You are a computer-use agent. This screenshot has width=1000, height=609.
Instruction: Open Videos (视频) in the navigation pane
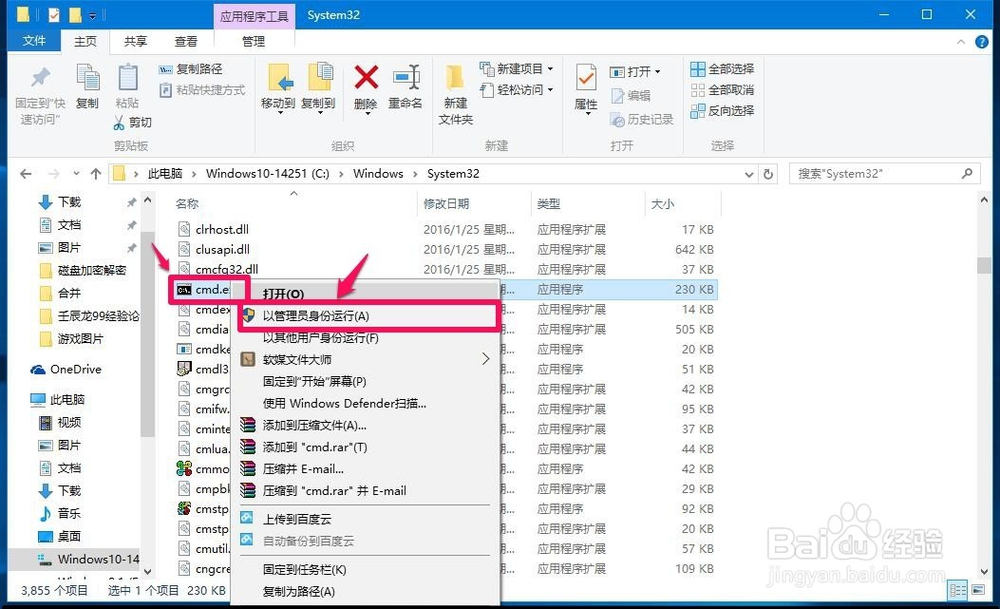[x=60, y=422]
